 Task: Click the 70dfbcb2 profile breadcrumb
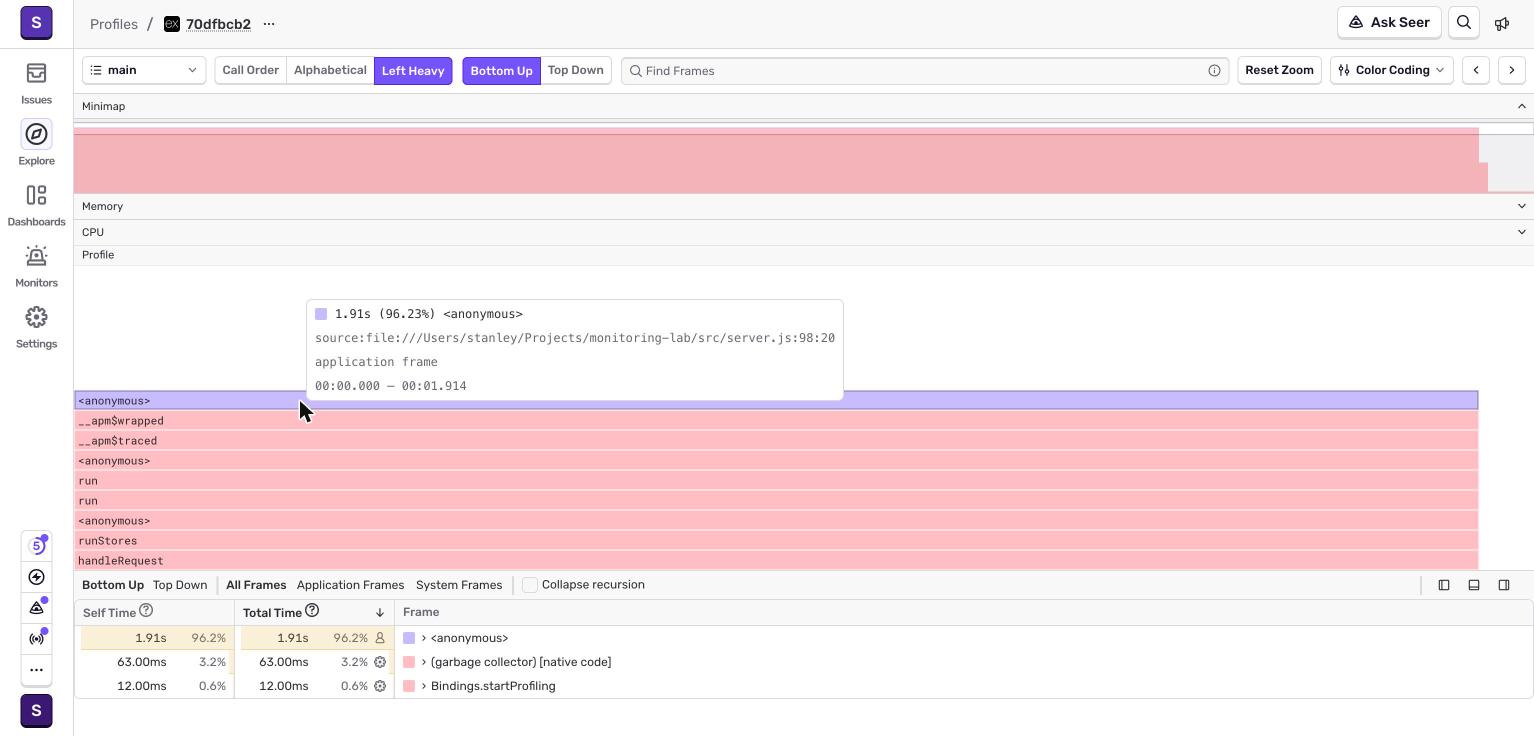point(218,24)
